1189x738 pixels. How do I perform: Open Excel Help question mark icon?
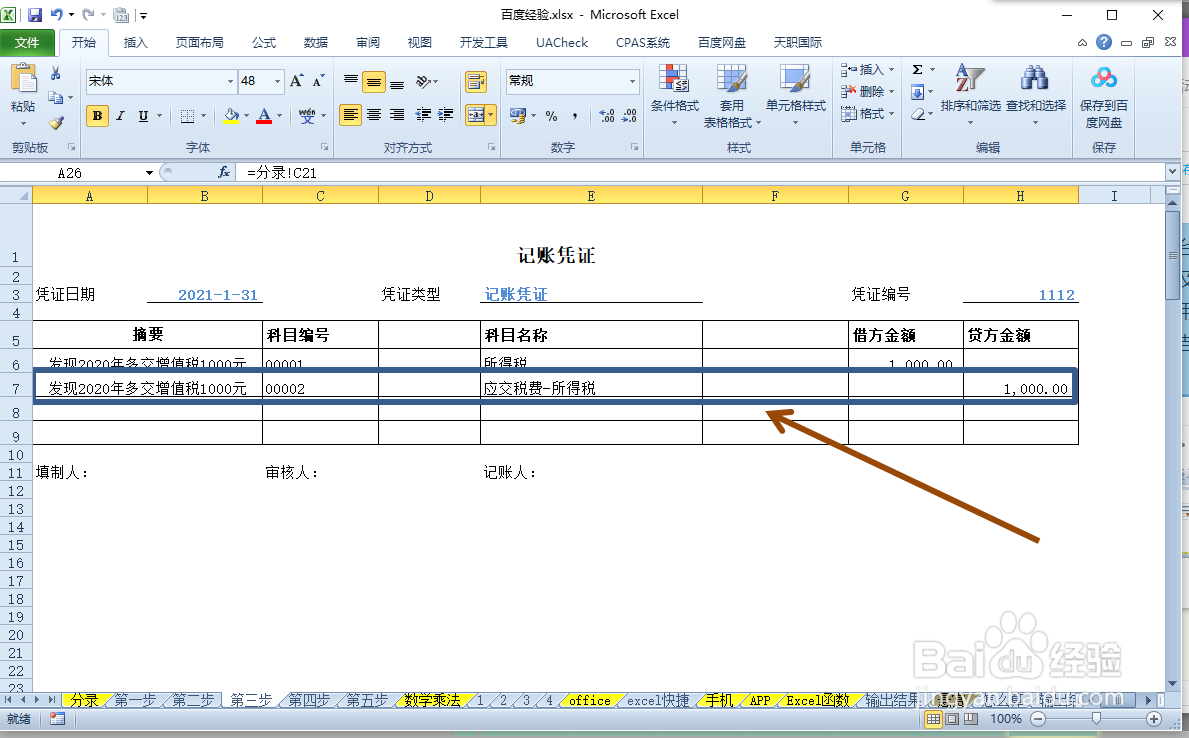1104,42
